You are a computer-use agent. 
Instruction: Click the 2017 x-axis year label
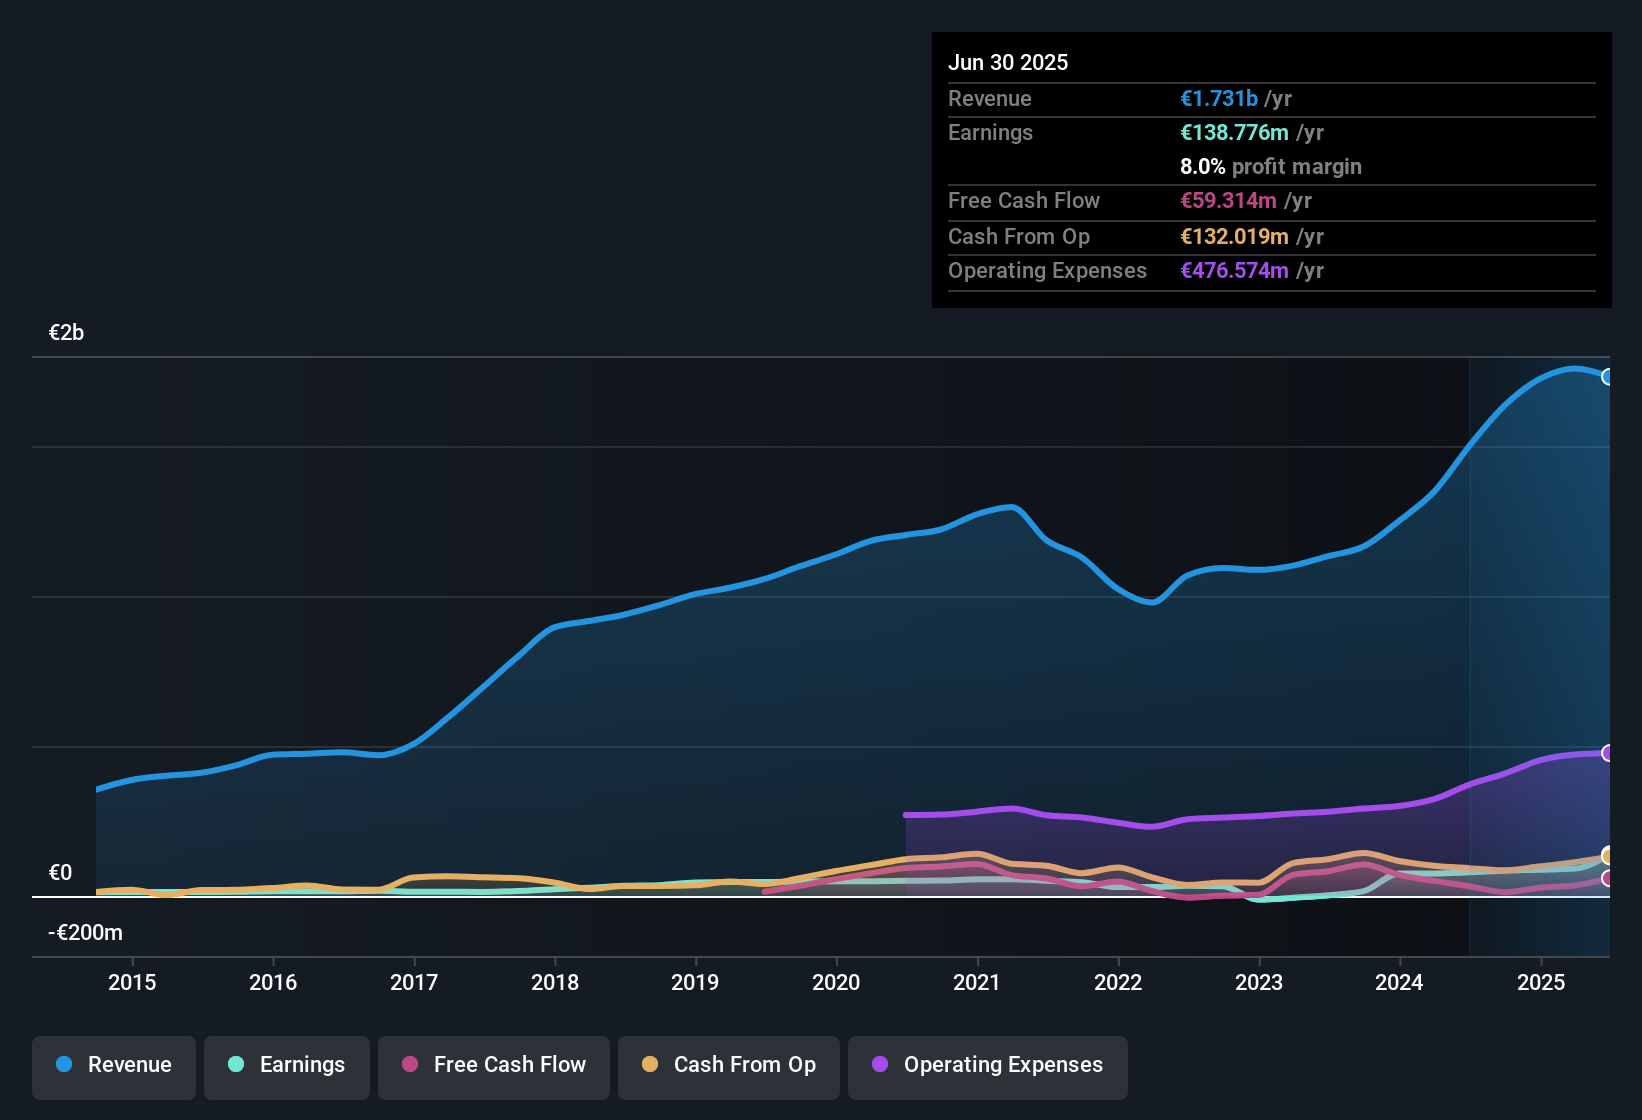click(414, 982)
